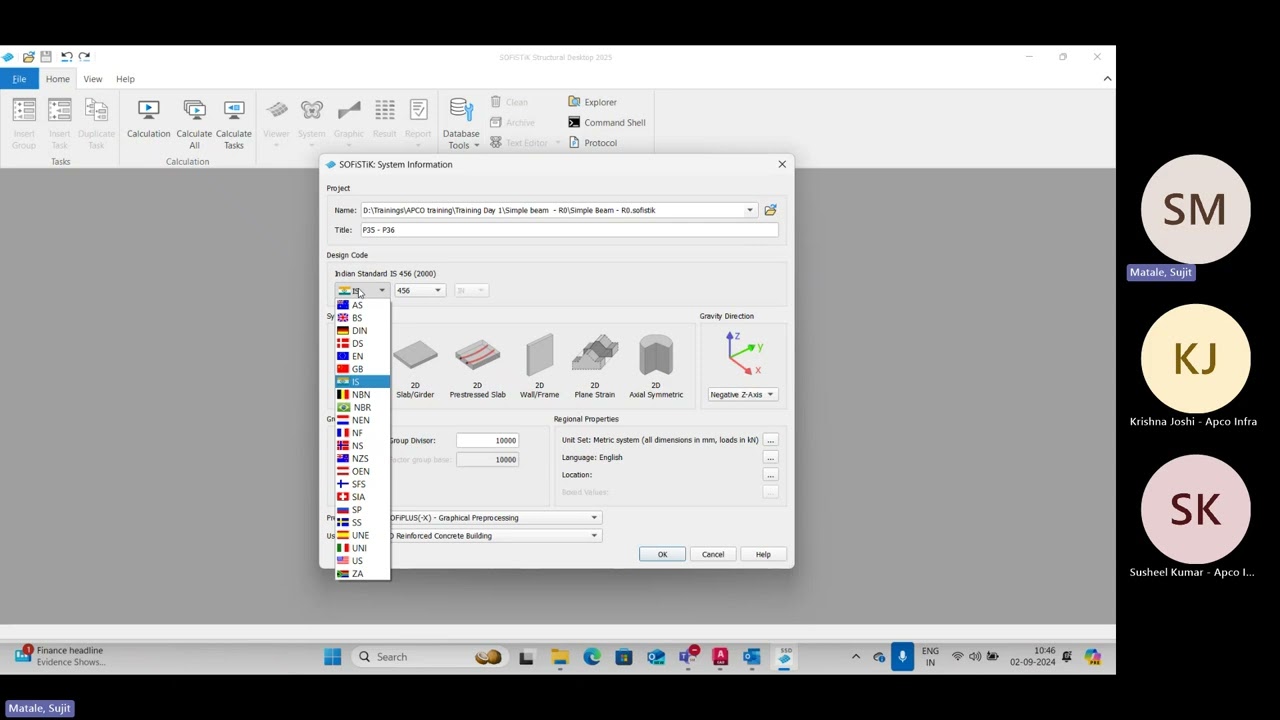The height and width of the screenshot is (720, 1280).
Task: Open Unit Set options button
Action: click(770, 440)
